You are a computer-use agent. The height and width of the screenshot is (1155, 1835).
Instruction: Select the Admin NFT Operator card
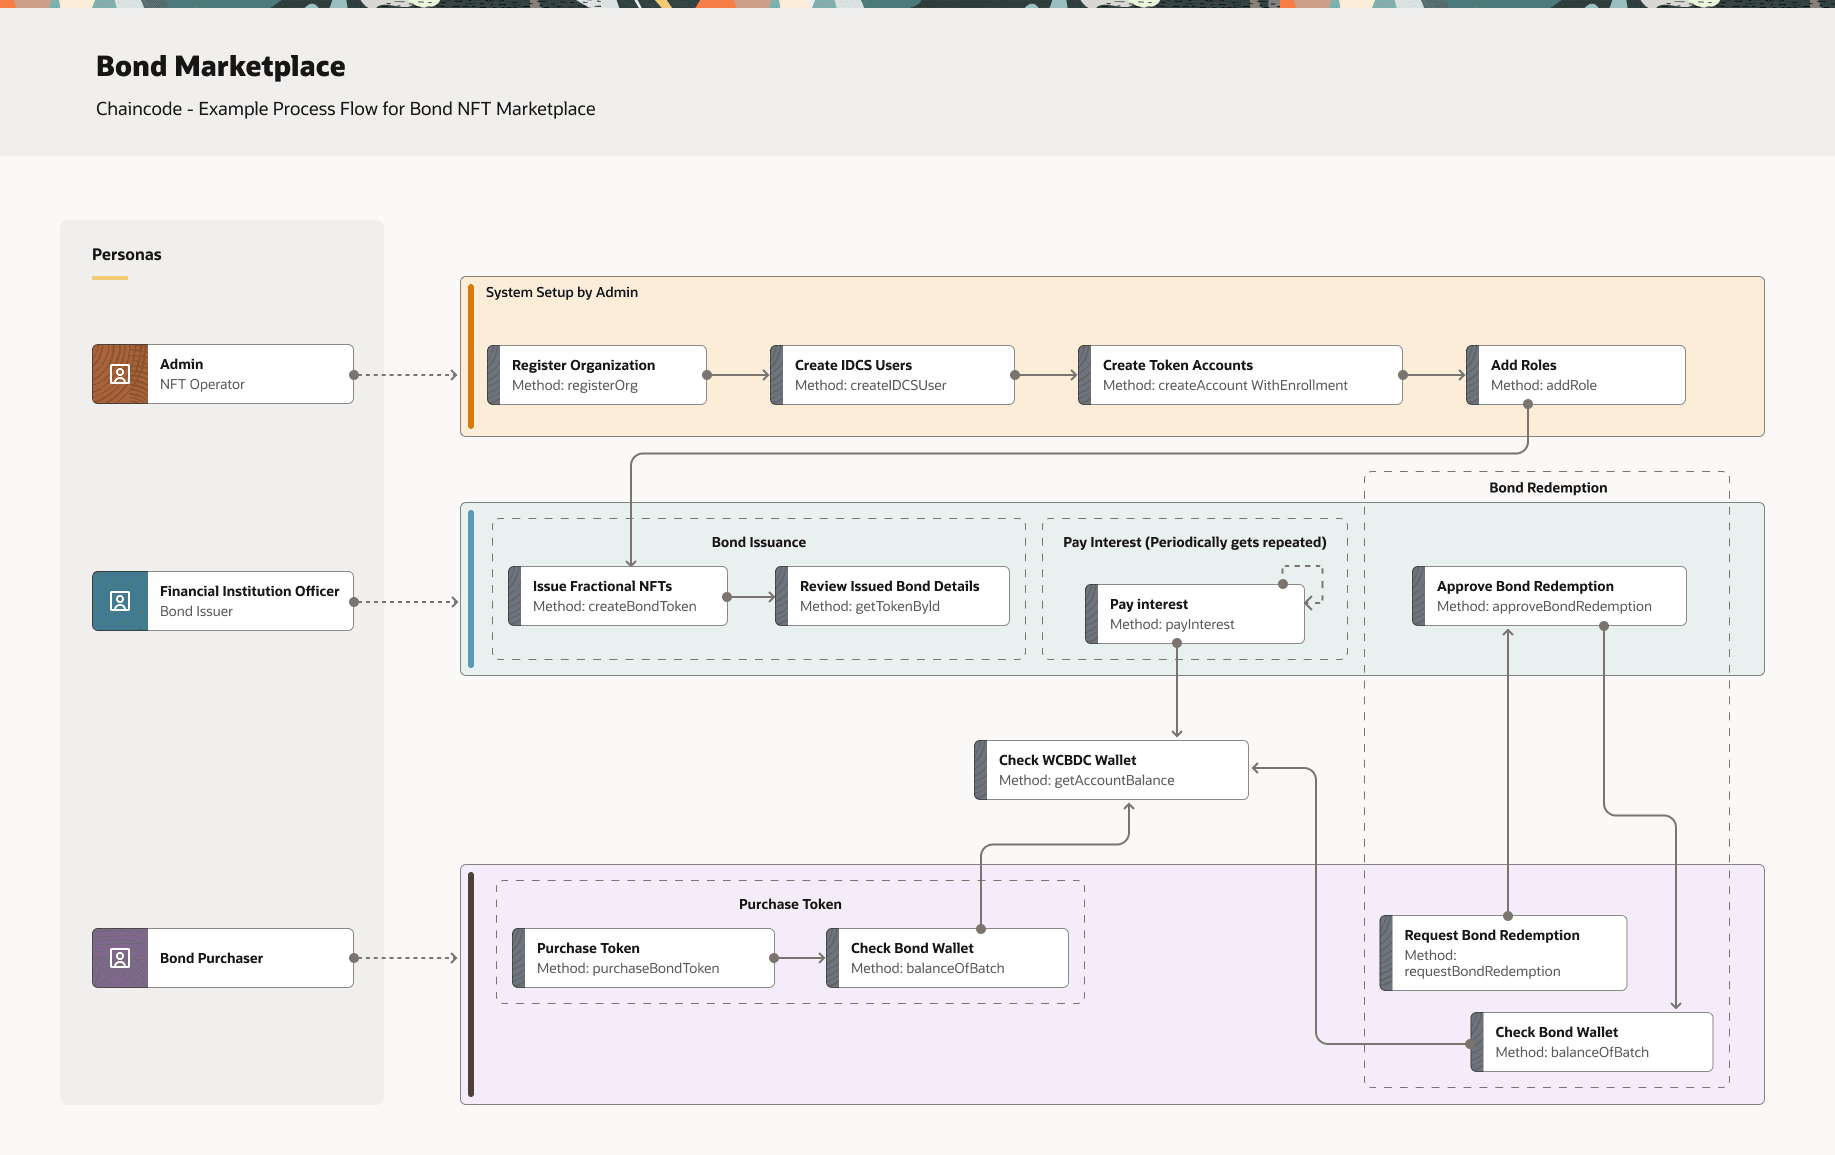coord(223,374)
